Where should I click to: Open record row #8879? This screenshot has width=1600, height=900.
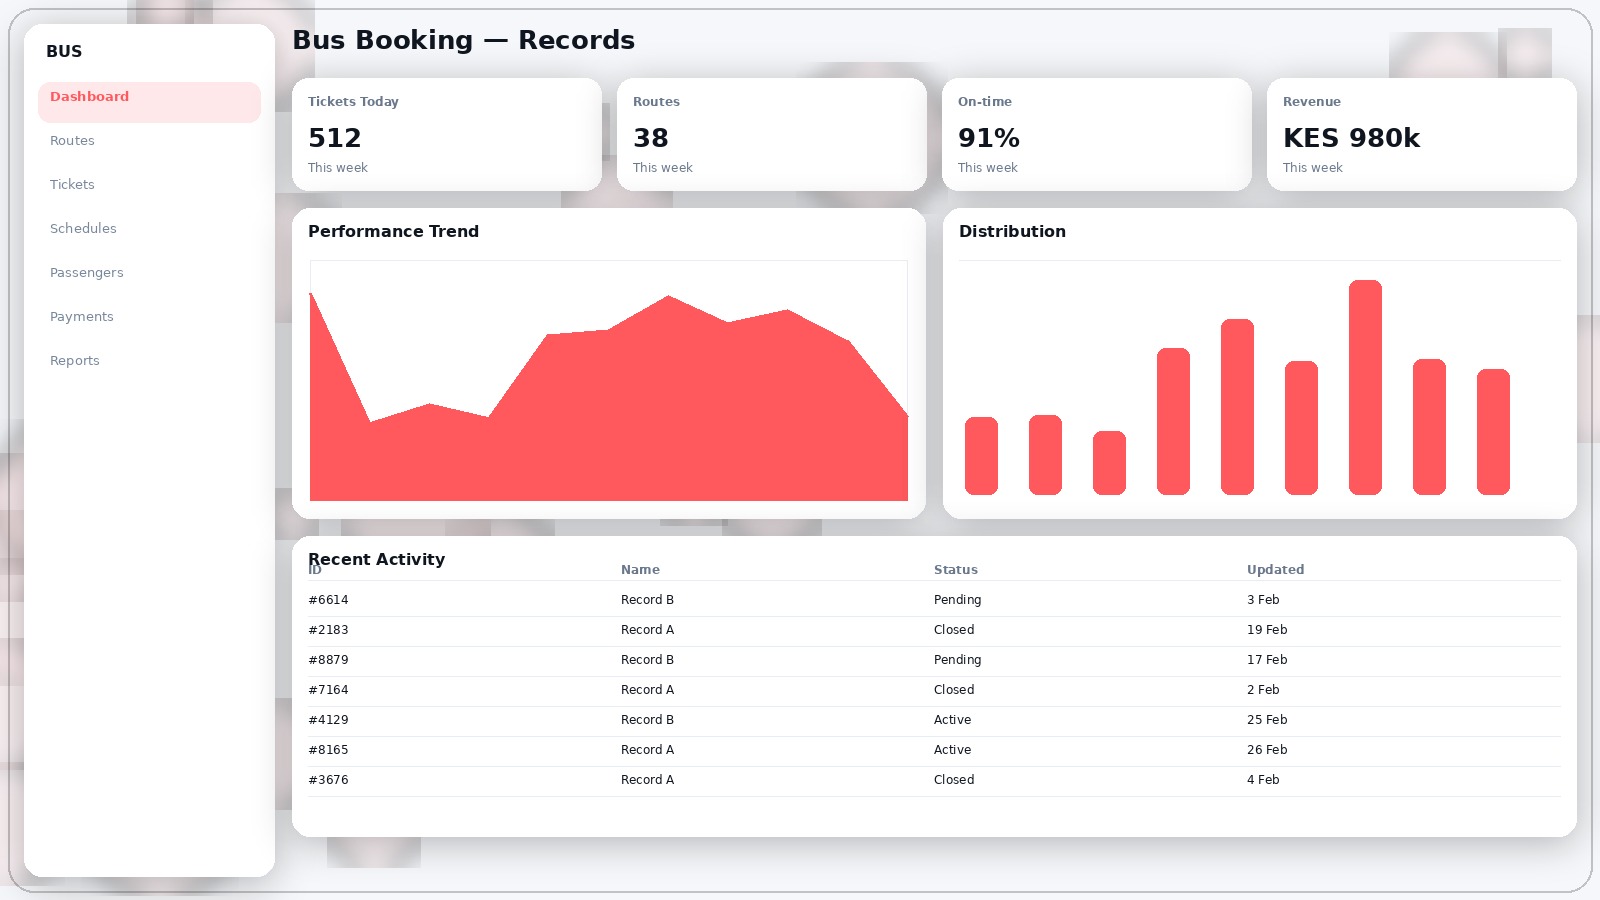click(933, 660)
